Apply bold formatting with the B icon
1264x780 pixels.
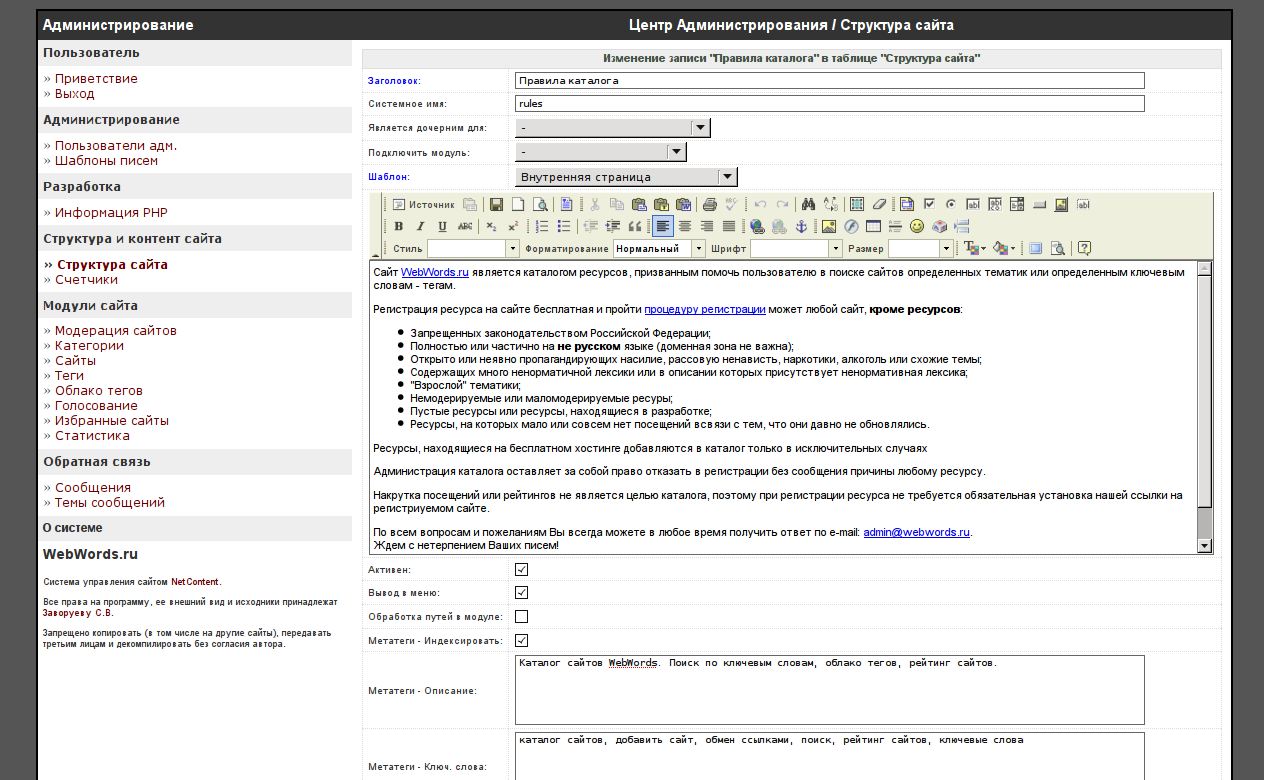398,224
